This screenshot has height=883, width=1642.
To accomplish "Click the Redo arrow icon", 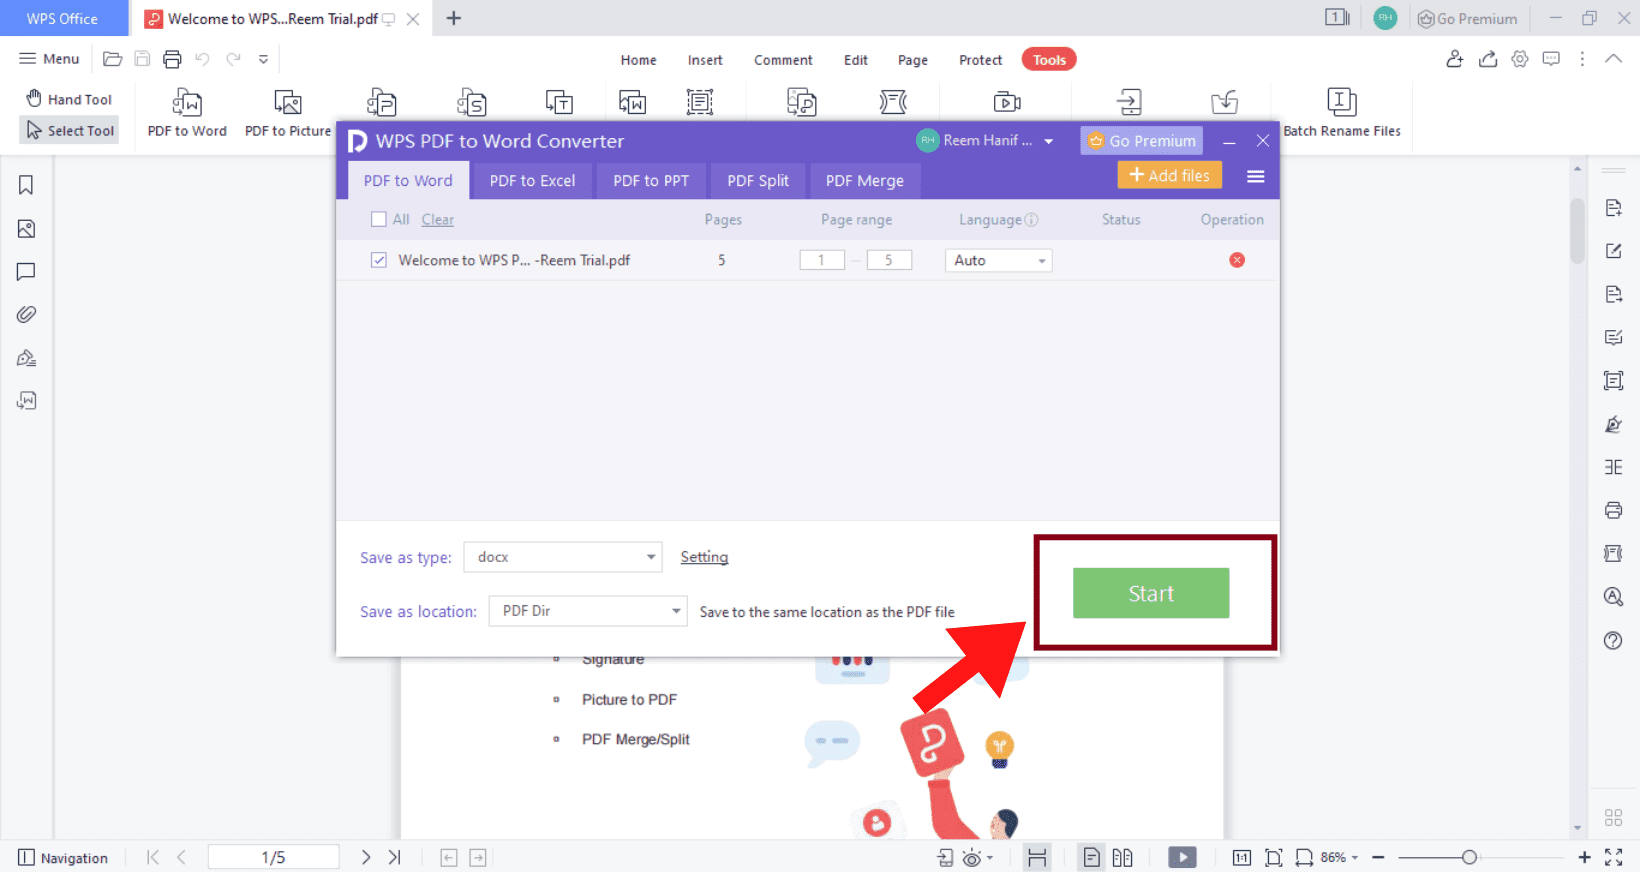I will point(233,60).
